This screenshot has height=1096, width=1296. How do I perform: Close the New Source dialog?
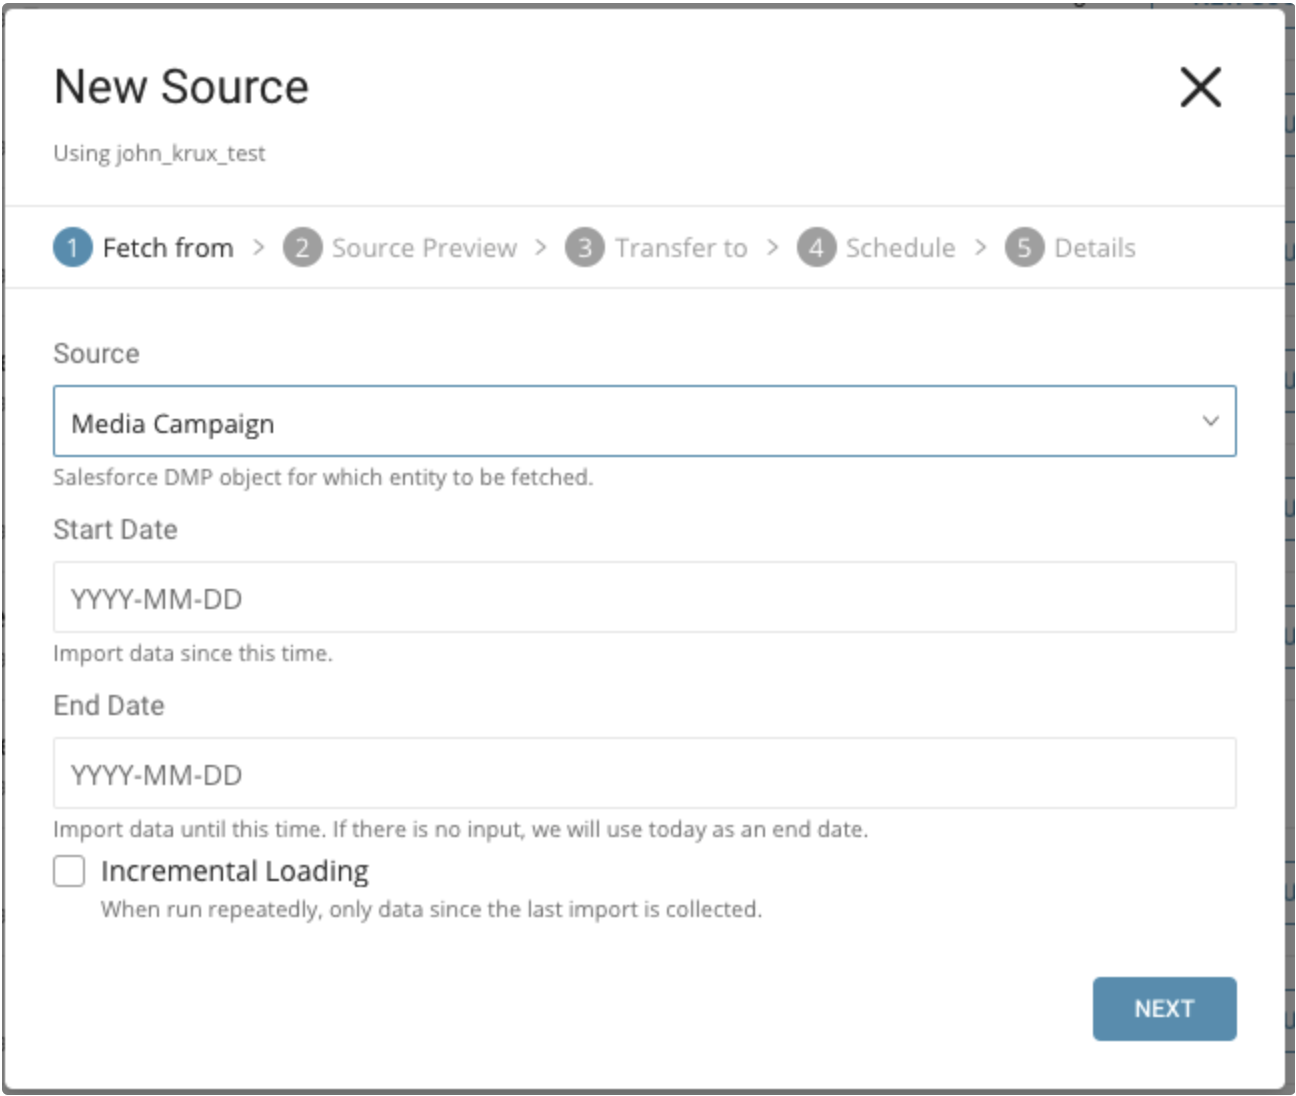[1200, 87]
